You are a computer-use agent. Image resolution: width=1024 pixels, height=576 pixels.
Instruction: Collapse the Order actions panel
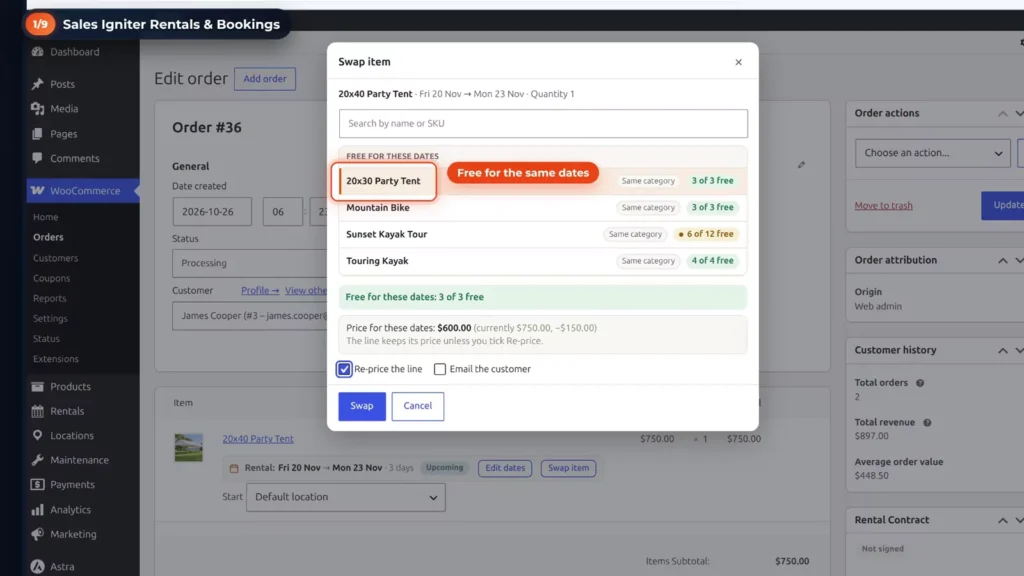coord(1002,114)
